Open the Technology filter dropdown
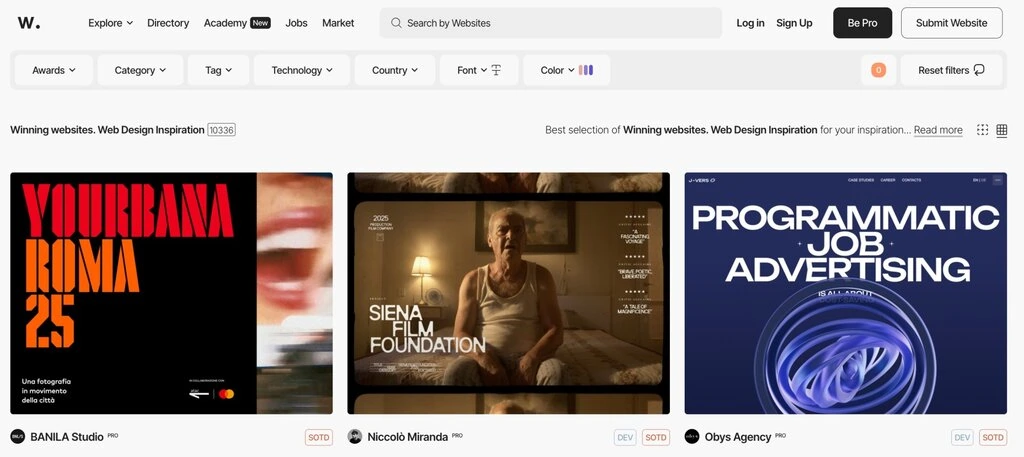 click(x=302, y=70)
